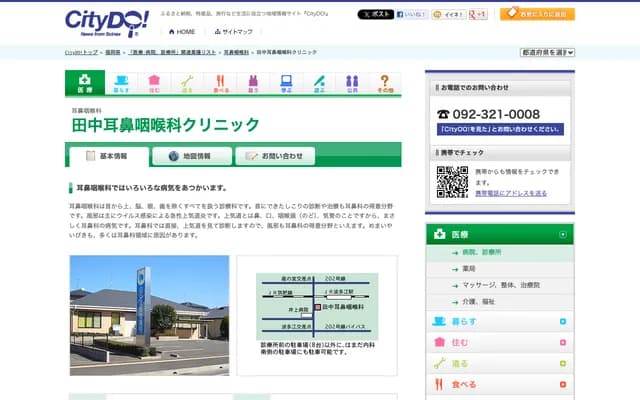Open the 耳鼻咽喉科 breadcrumb link

[236, 52]
